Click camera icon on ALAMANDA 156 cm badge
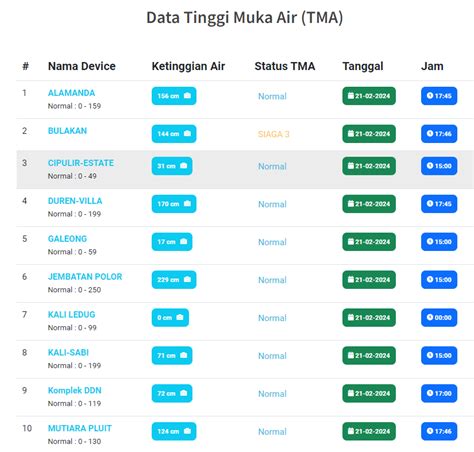474x452 pixels. [187, 96]
